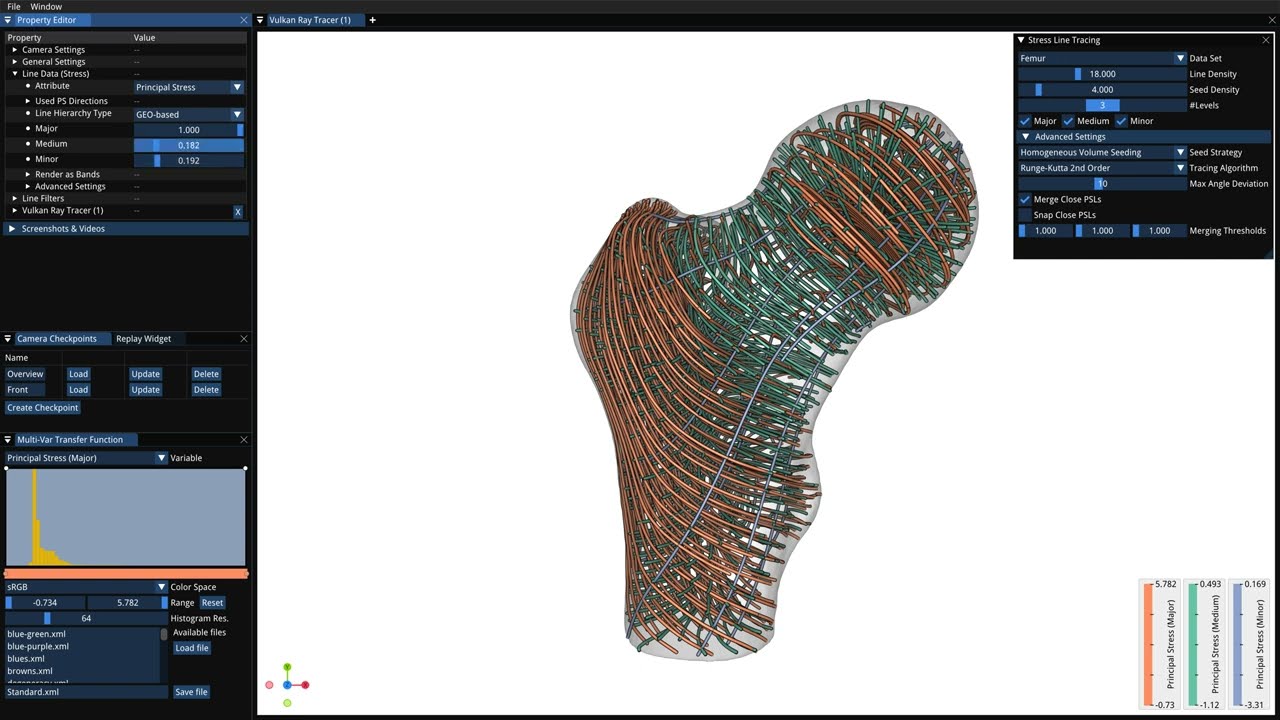Click Create Checkpoint button
This screenshot has width=1280, height=720.
point(43,408)
